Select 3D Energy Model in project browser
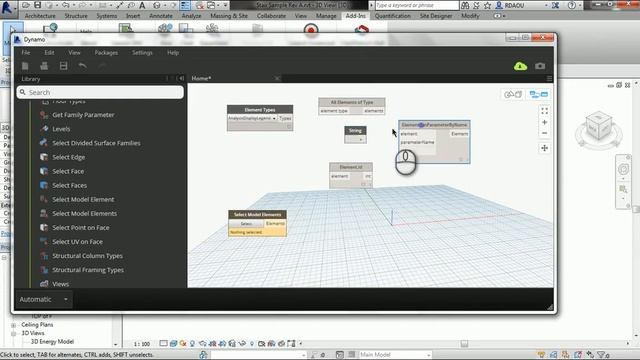 [x=52, y=342]
